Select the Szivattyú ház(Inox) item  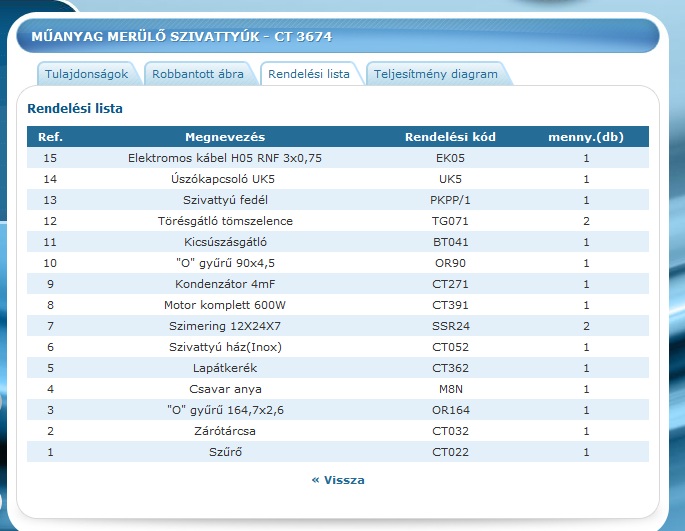point(225,347)
